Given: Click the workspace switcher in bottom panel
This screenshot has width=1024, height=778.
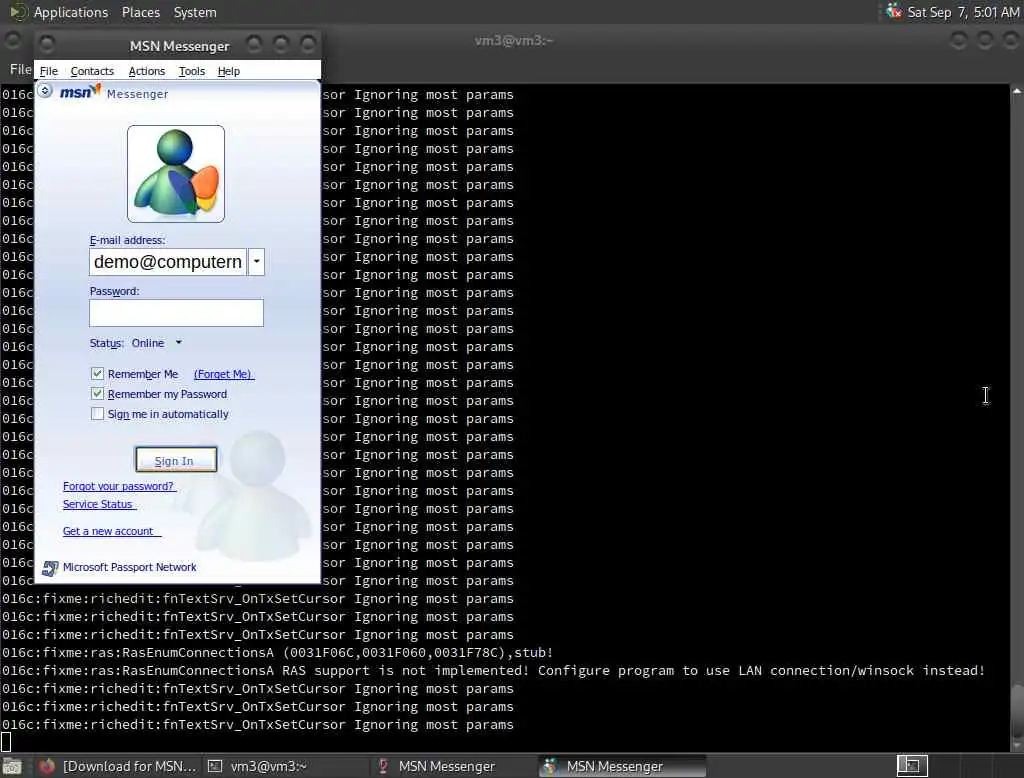Looking at the screenshot, I should (912, 766).
